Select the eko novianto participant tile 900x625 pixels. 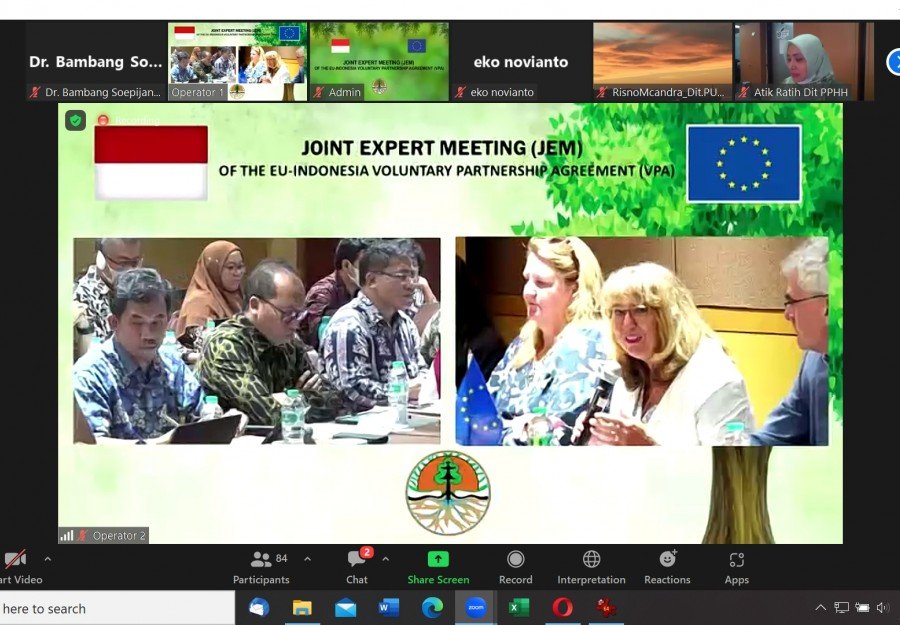tap(521, 61)
